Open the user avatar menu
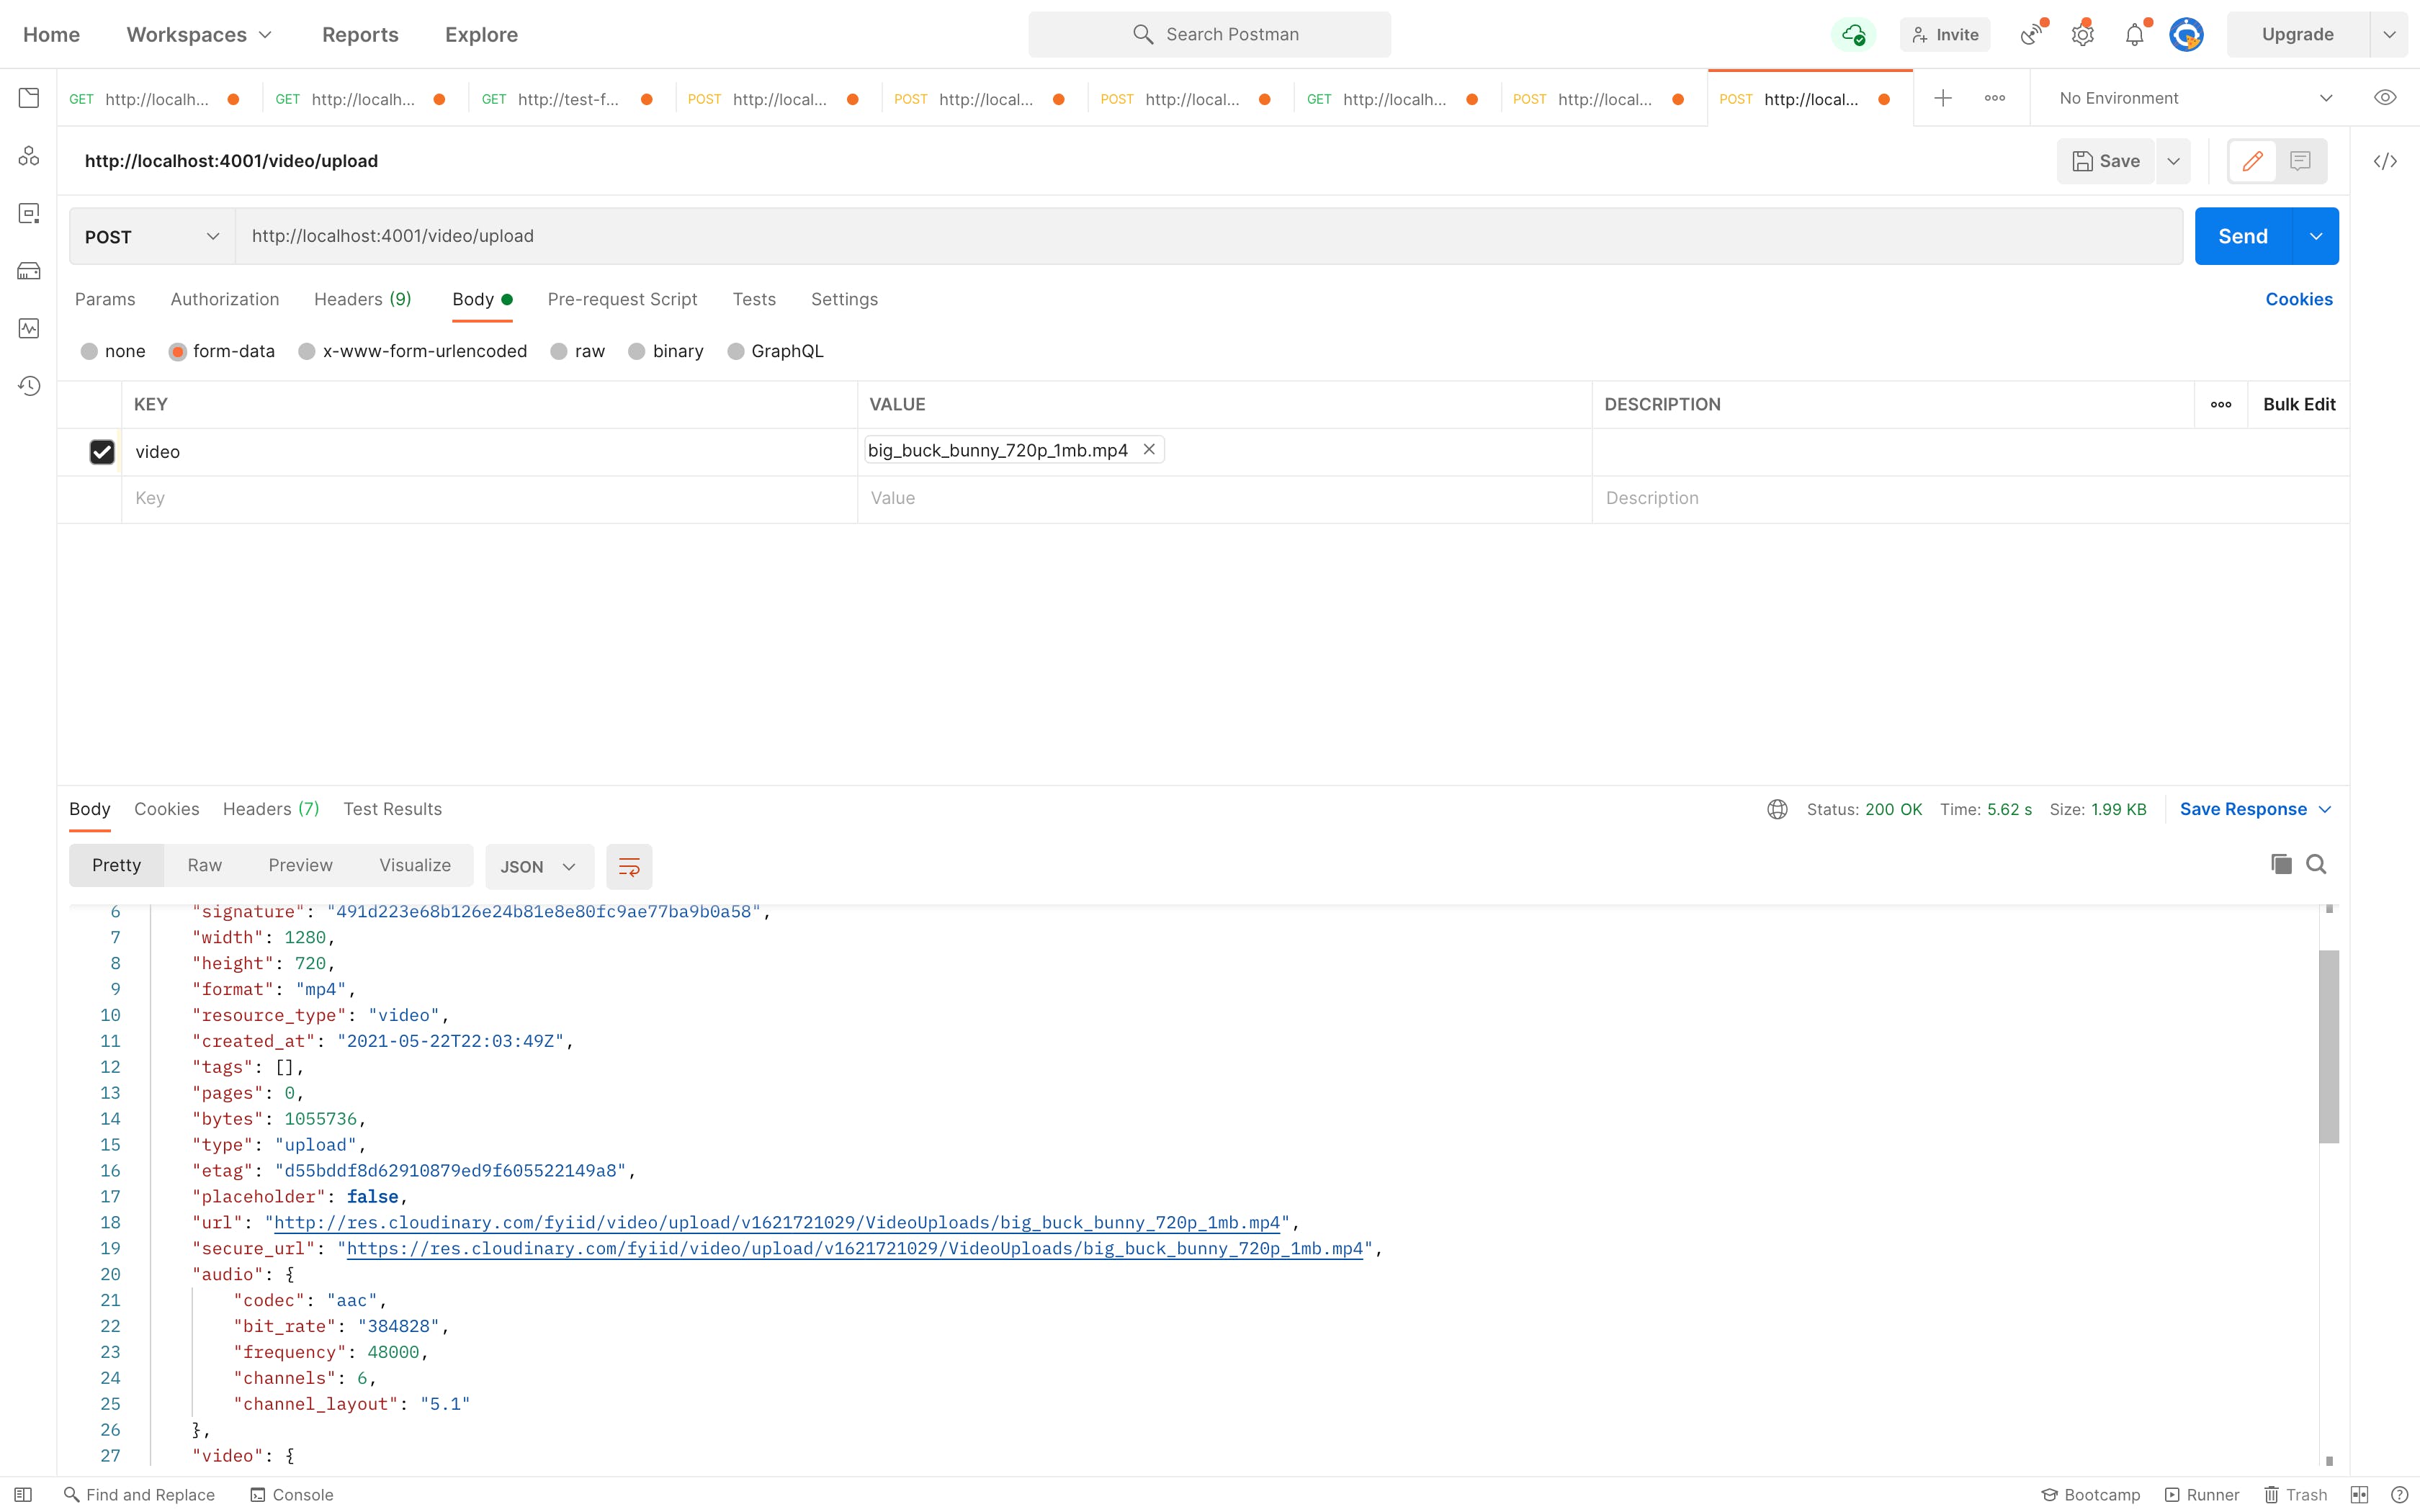The height and width of the screenshot is (1512, 2420). [x=2186, y=35]
